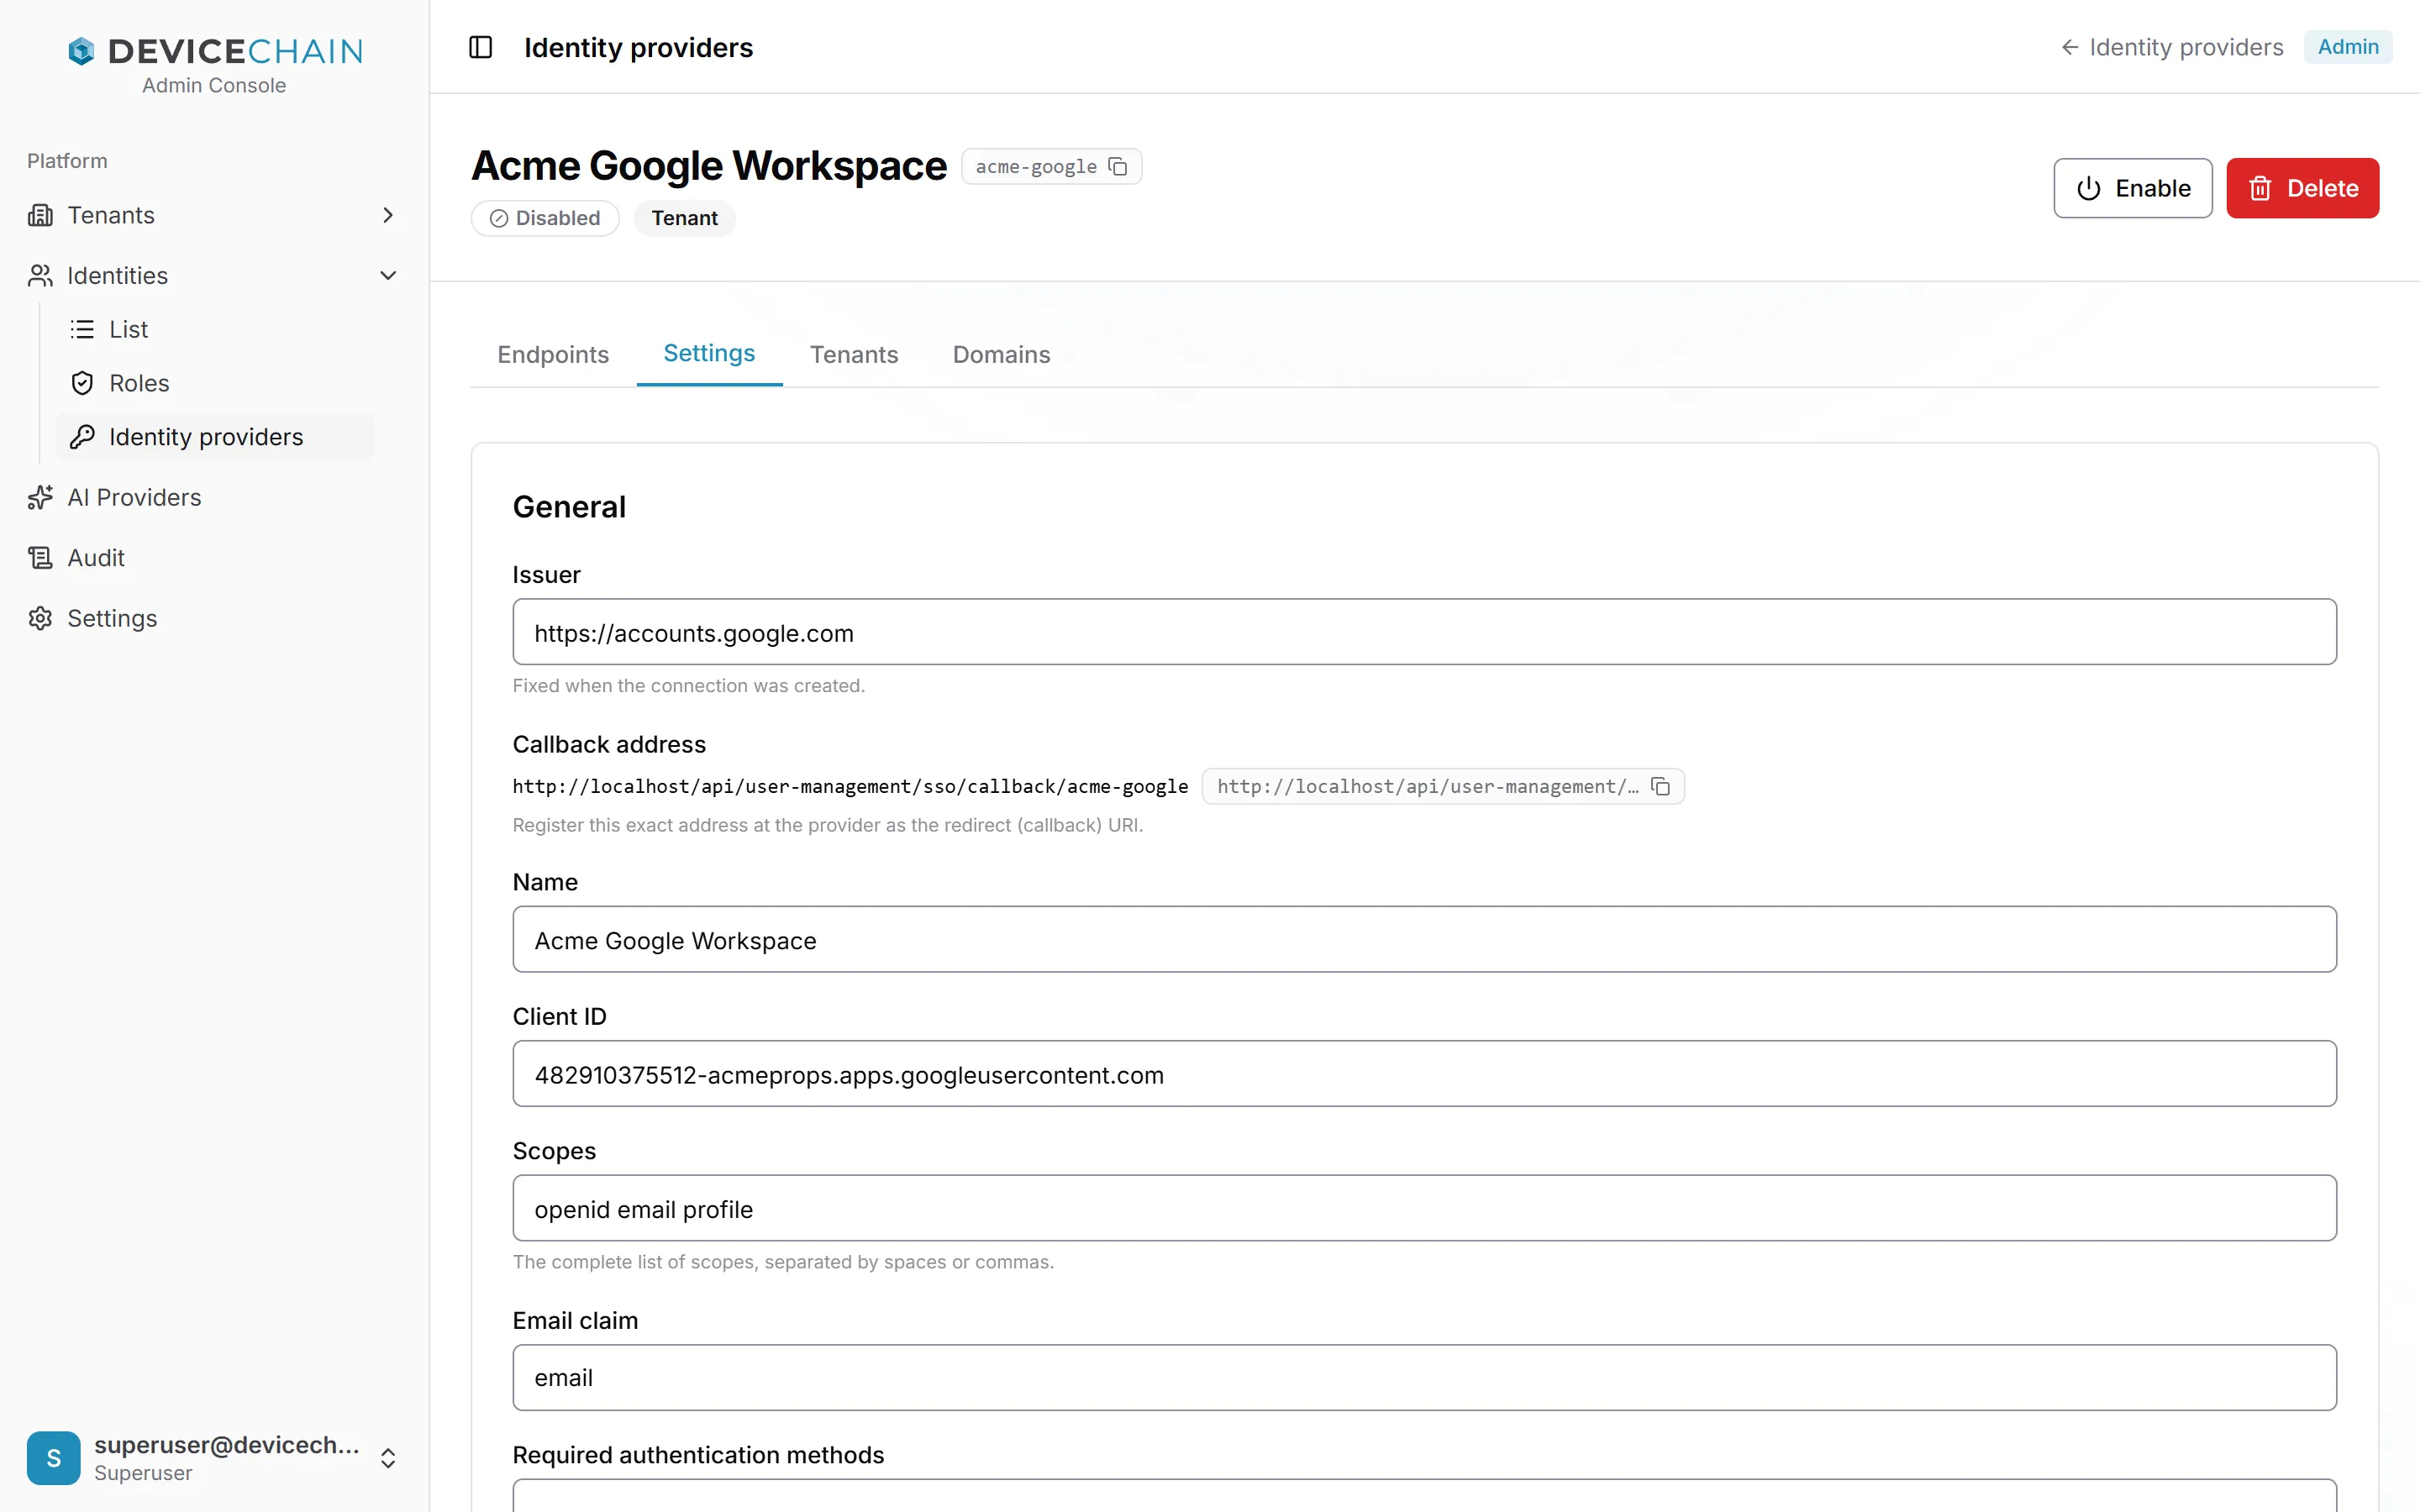2420x1512 pixels.
Task: Click the Identities people icon
Action: (x=40, y=276)
